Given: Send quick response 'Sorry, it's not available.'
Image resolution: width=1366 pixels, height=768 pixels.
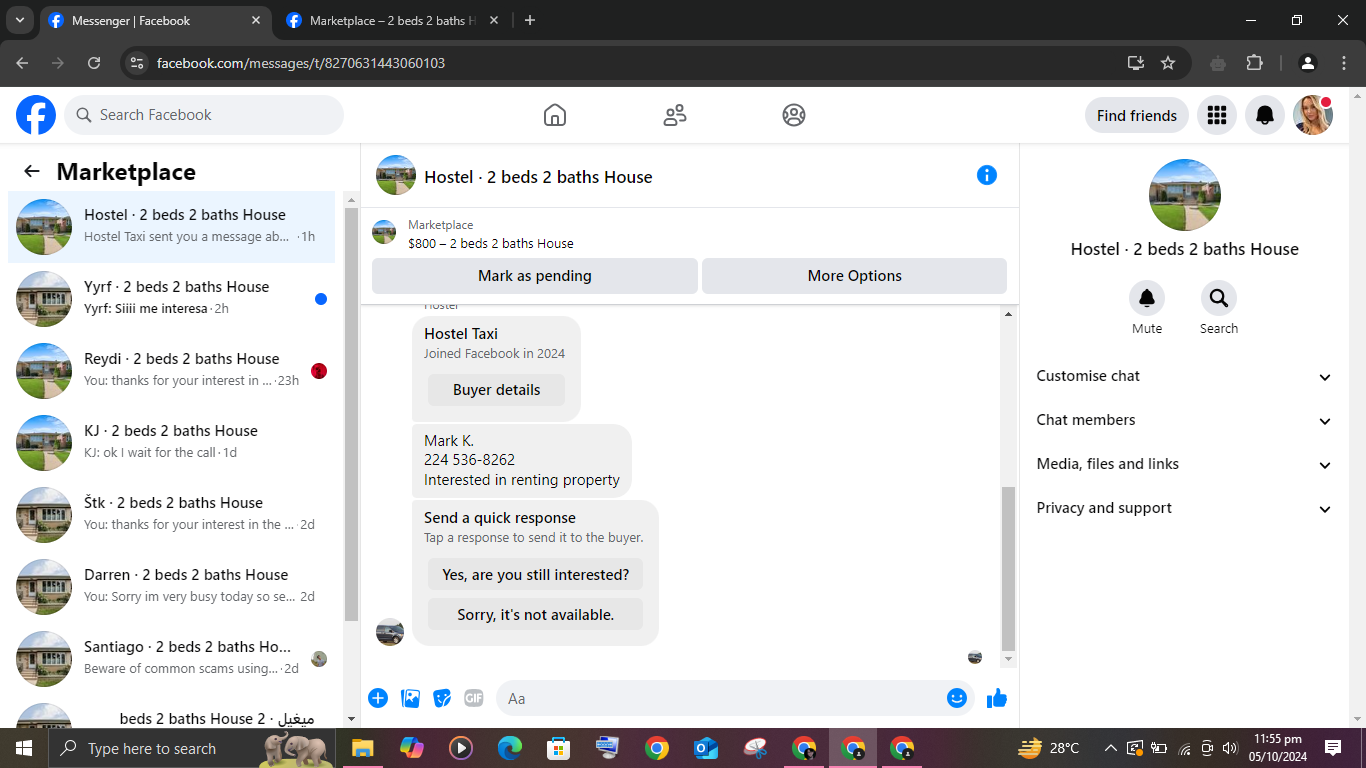Looking at the screenshot, I should (x=536, y=614).
